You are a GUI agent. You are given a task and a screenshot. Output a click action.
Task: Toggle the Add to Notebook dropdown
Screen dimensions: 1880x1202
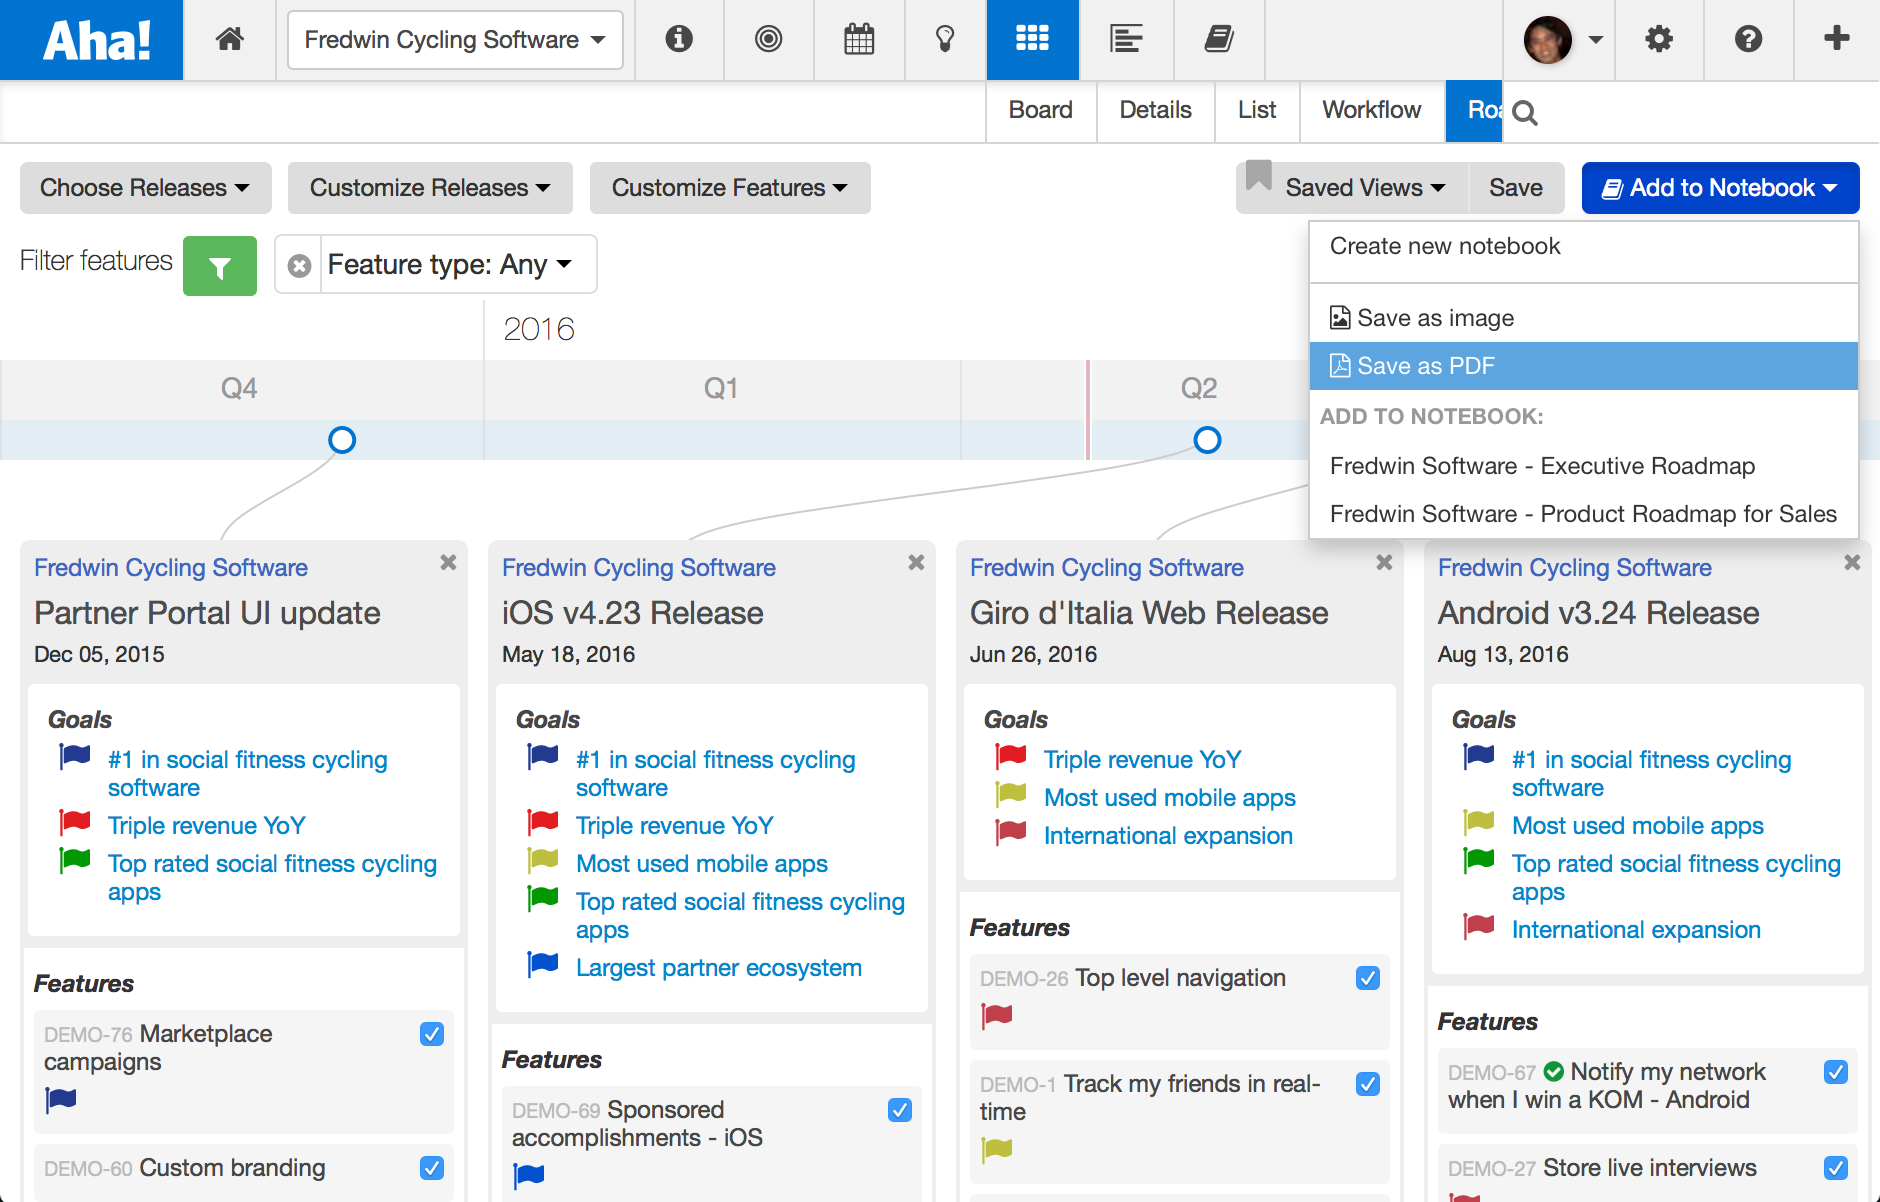pos(1720,188)
